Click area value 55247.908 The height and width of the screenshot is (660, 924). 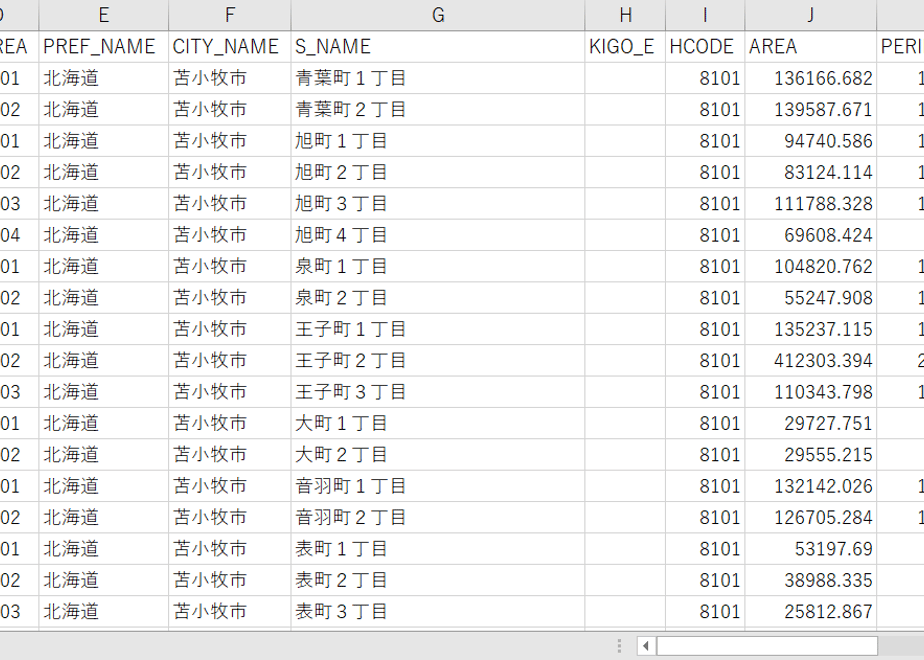(x=811, y=298)
